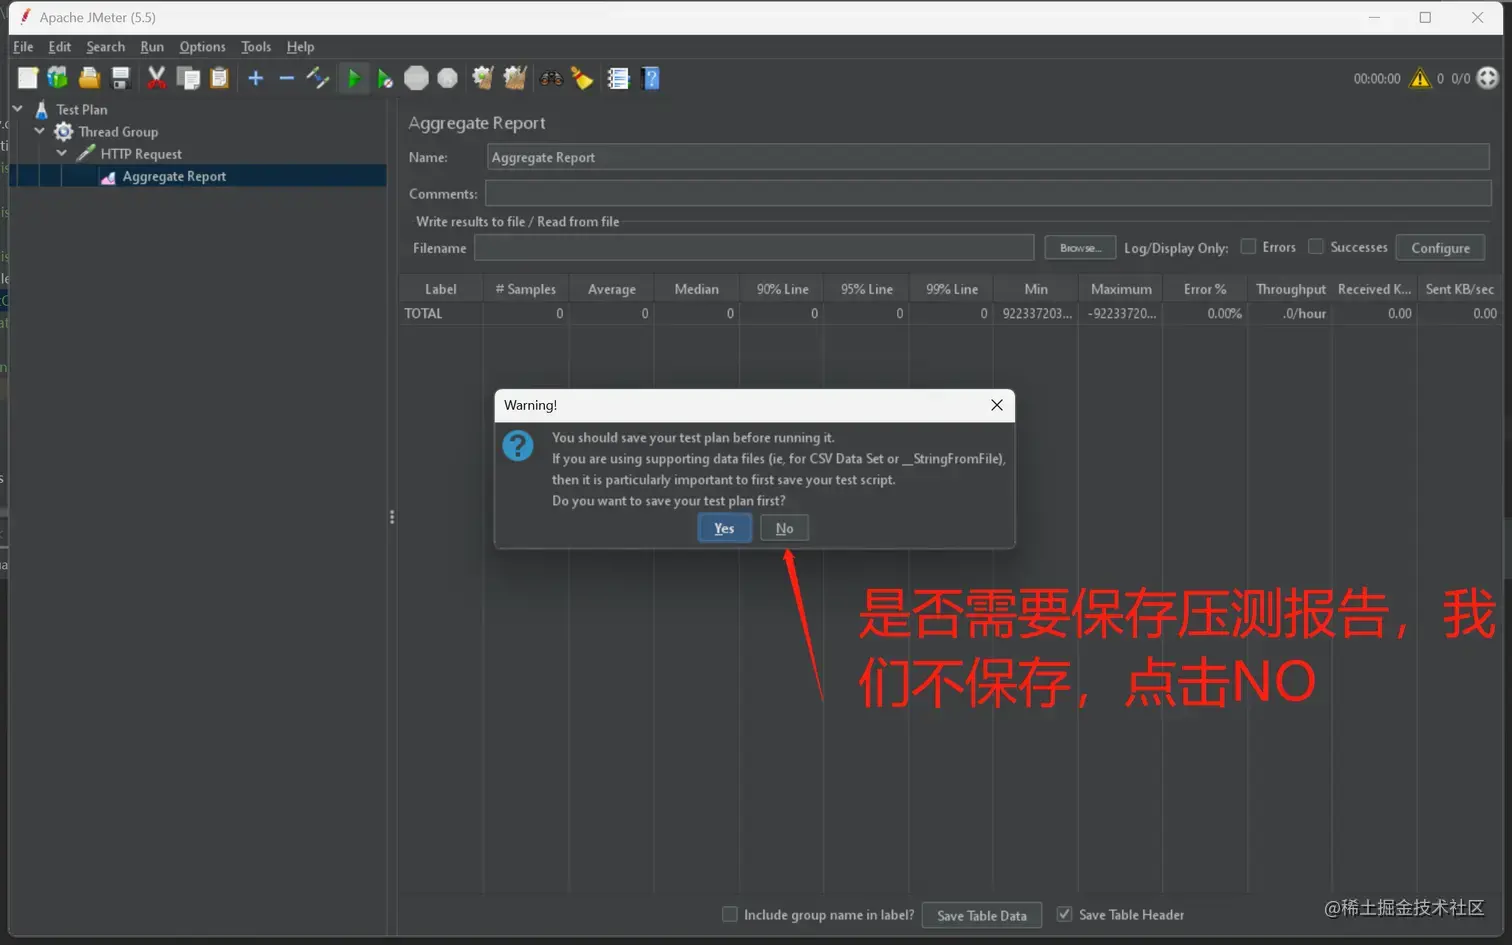Click the Clear gear-and-broom icon
This screenshot has width=1512, height=945.
click(483, 78)
